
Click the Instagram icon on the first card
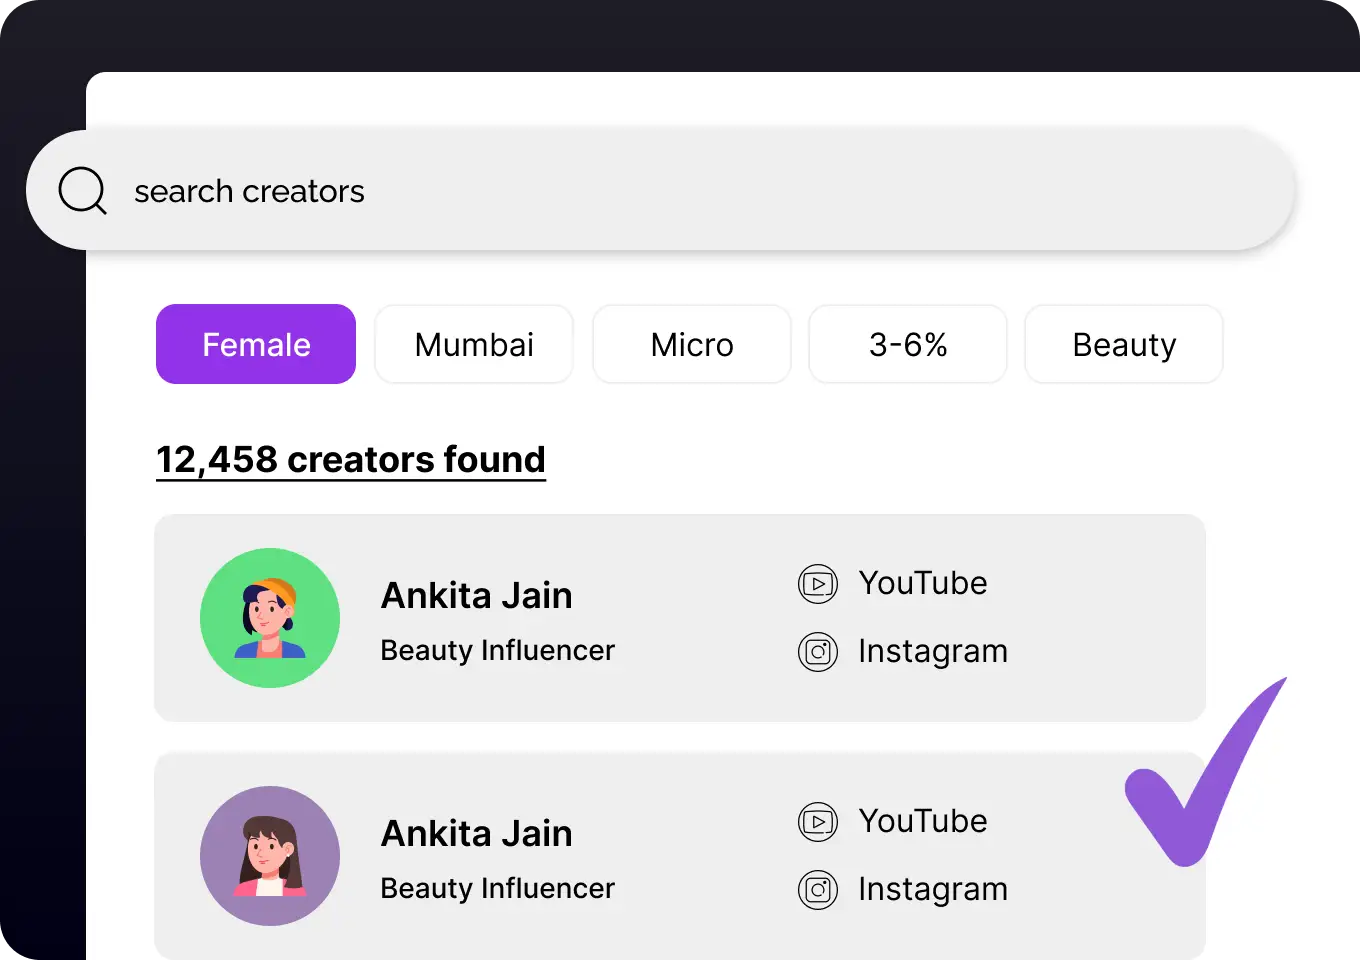pyautogui.click(x=818, y=651)
